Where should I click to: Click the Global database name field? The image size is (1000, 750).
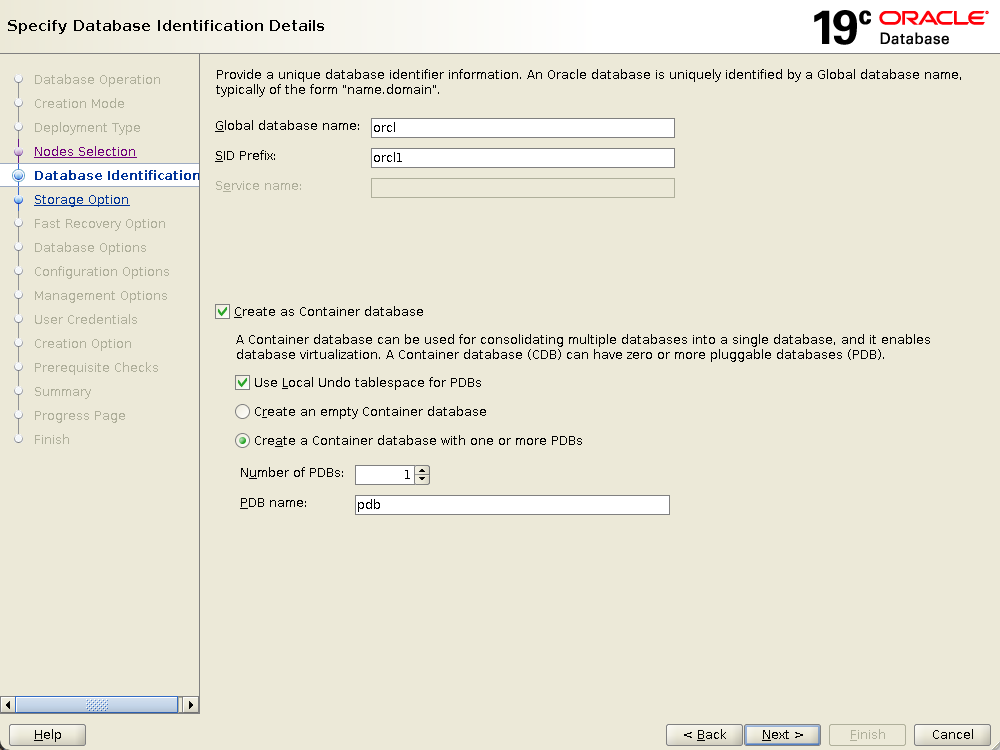[522, 128]
